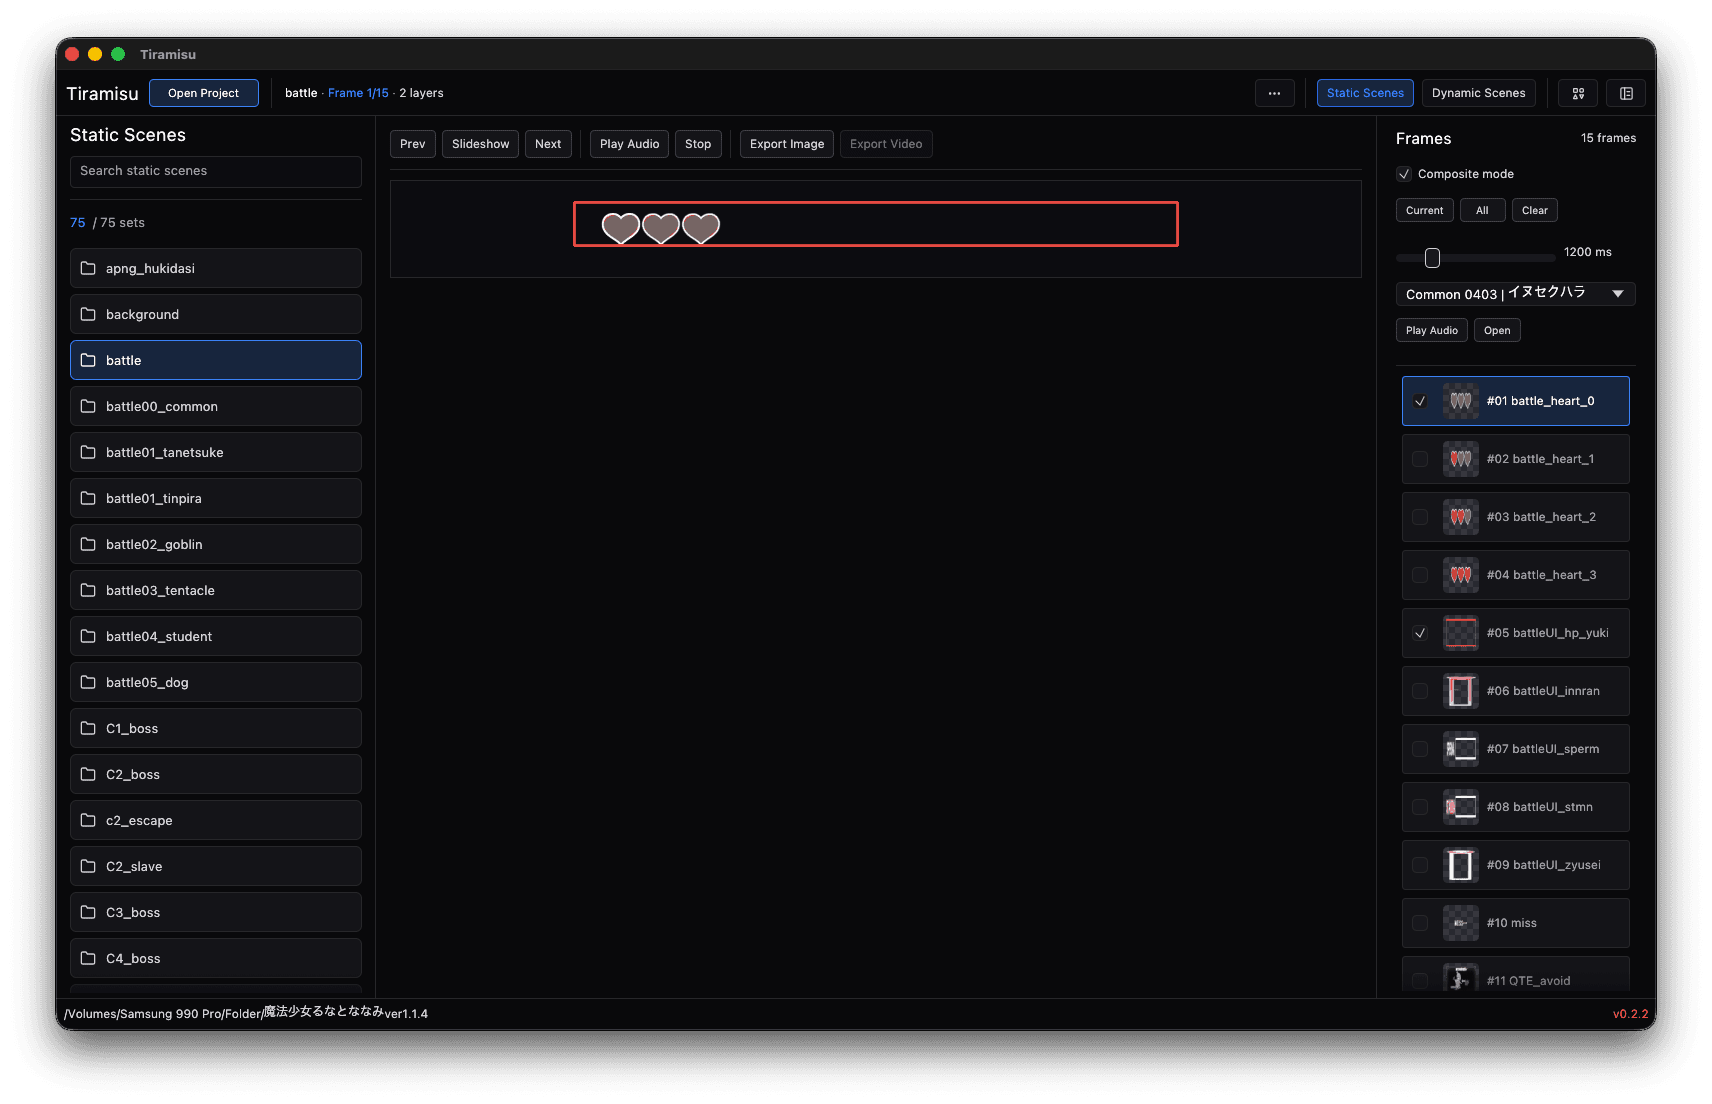1712x1104 pixels.
Task: Check frame #02 battle_heart_1 checkbox
Action: pos(1420,459)
